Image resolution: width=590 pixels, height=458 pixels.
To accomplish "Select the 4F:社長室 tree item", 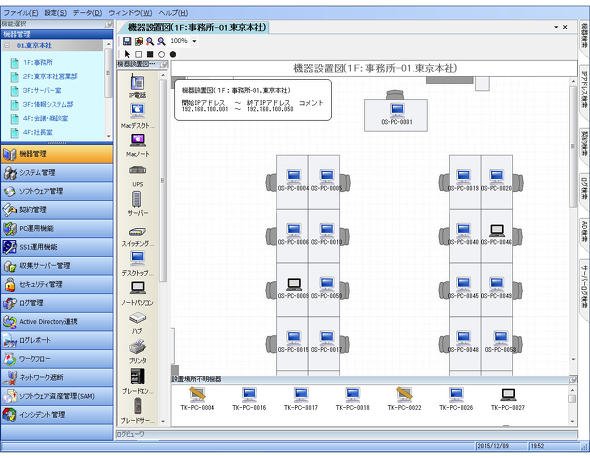I will tap(38, 132).
